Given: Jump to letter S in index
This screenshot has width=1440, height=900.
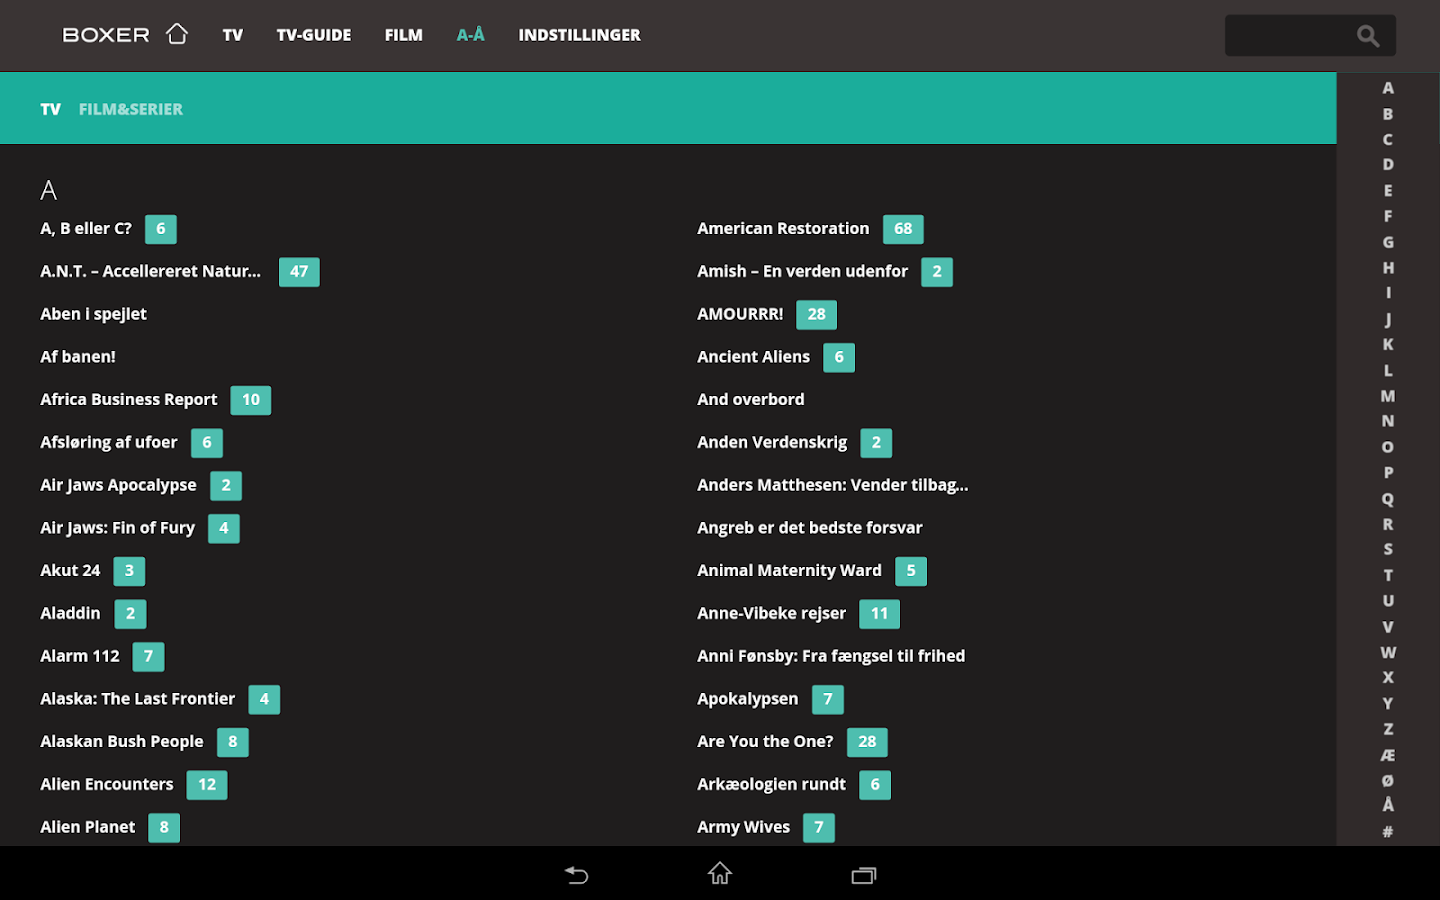Looking at the screenshot, I should coord(1388,549).
